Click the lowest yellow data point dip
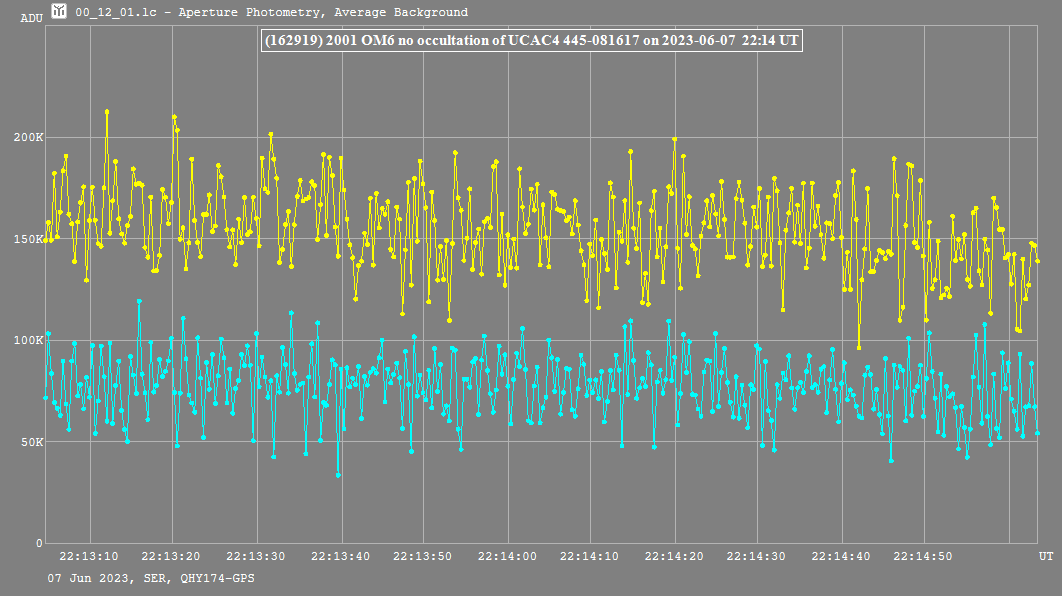Image resolution: width=1062 pixels, height=596 pixels. pos(859,348)
